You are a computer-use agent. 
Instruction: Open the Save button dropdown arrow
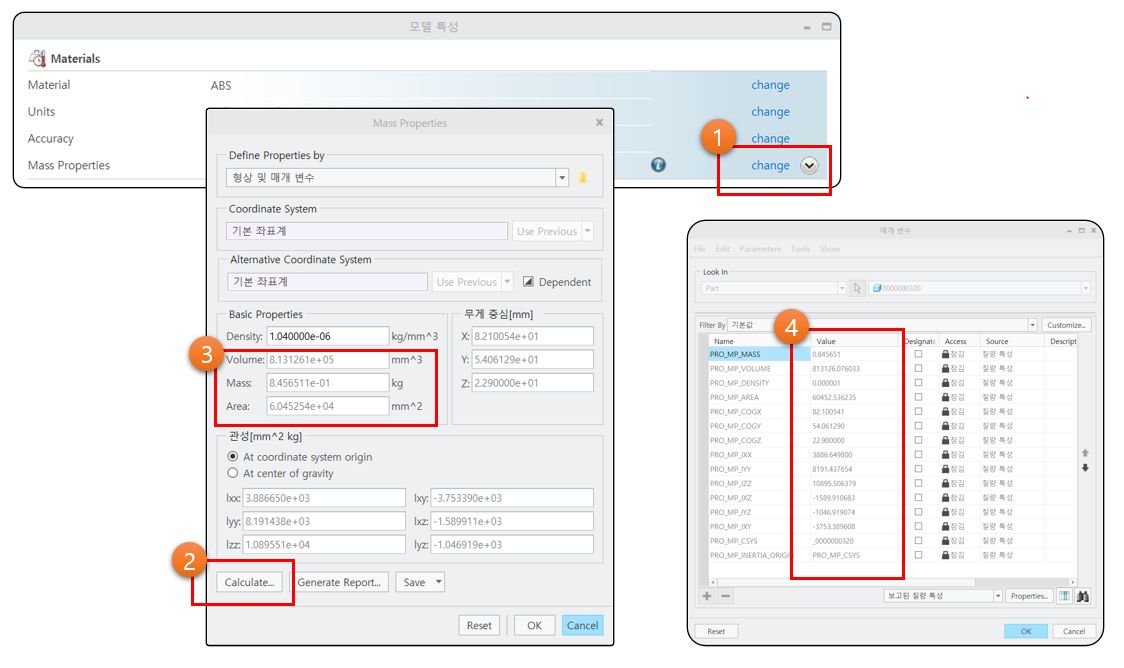pos(438,582)
